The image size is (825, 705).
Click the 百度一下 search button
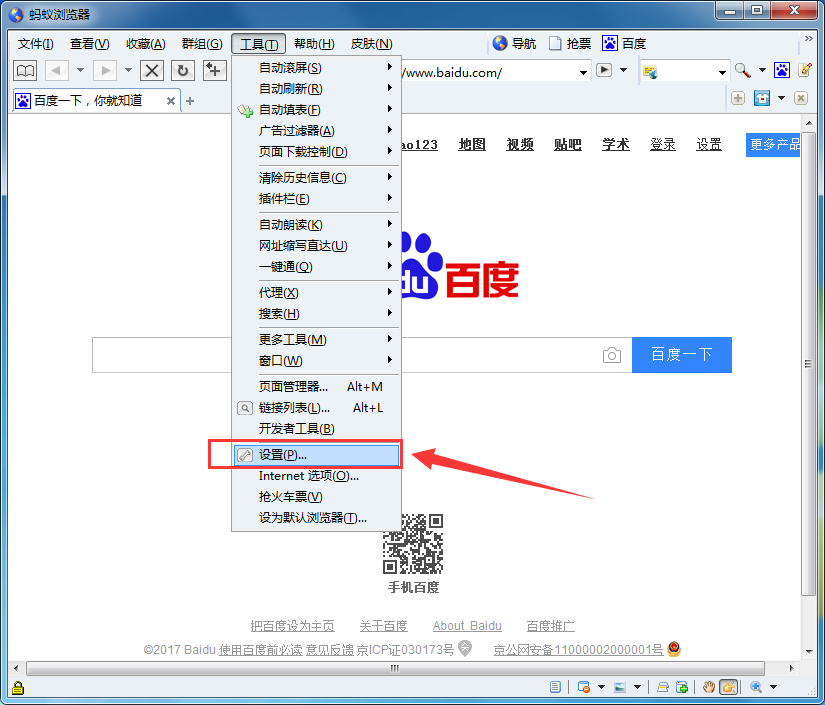681,354
